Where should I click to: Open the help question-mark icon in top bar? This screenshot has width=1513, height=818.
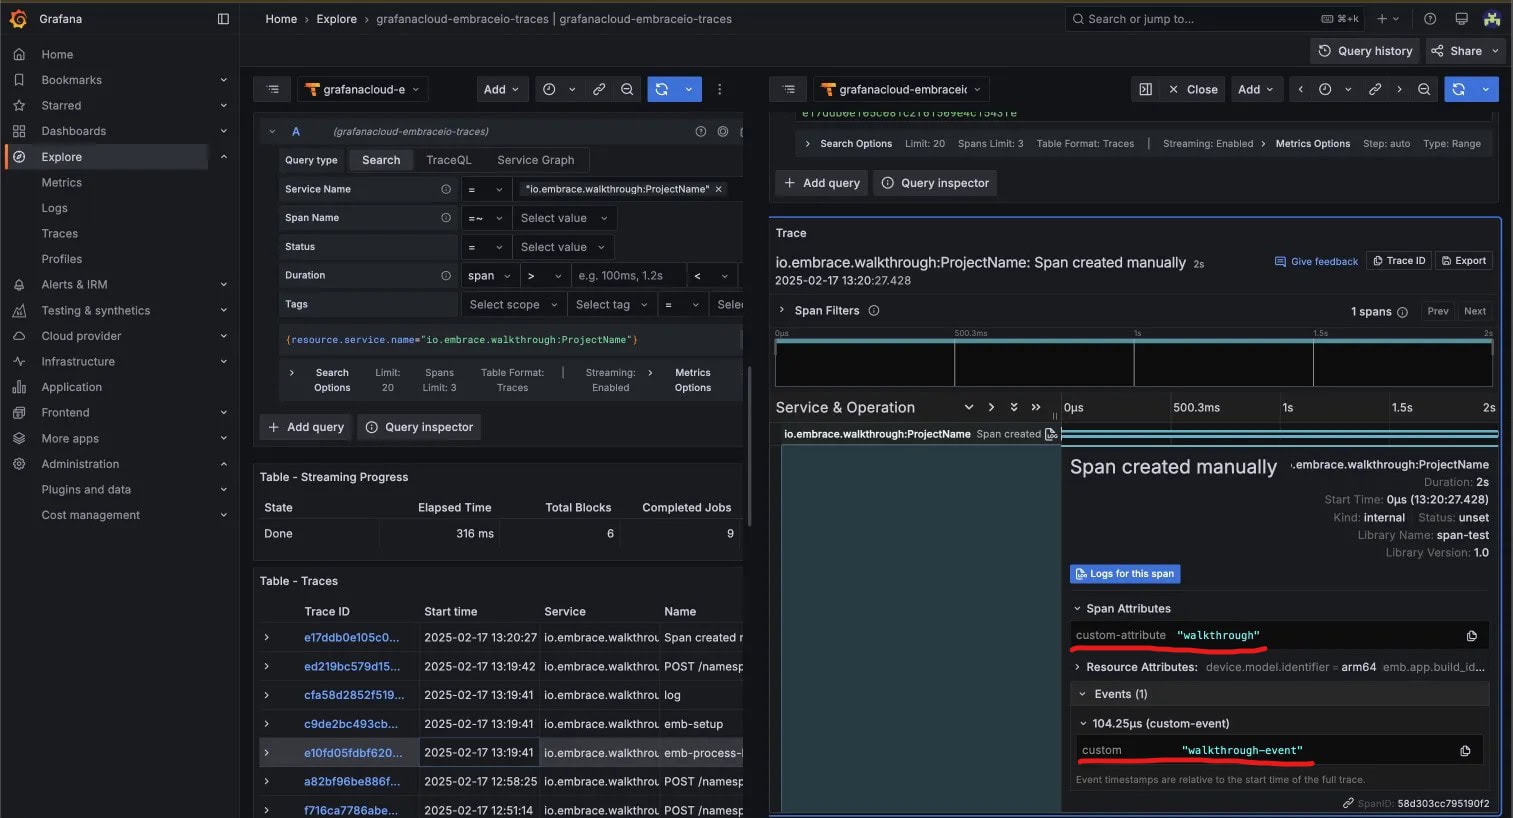coord(1430,19)
